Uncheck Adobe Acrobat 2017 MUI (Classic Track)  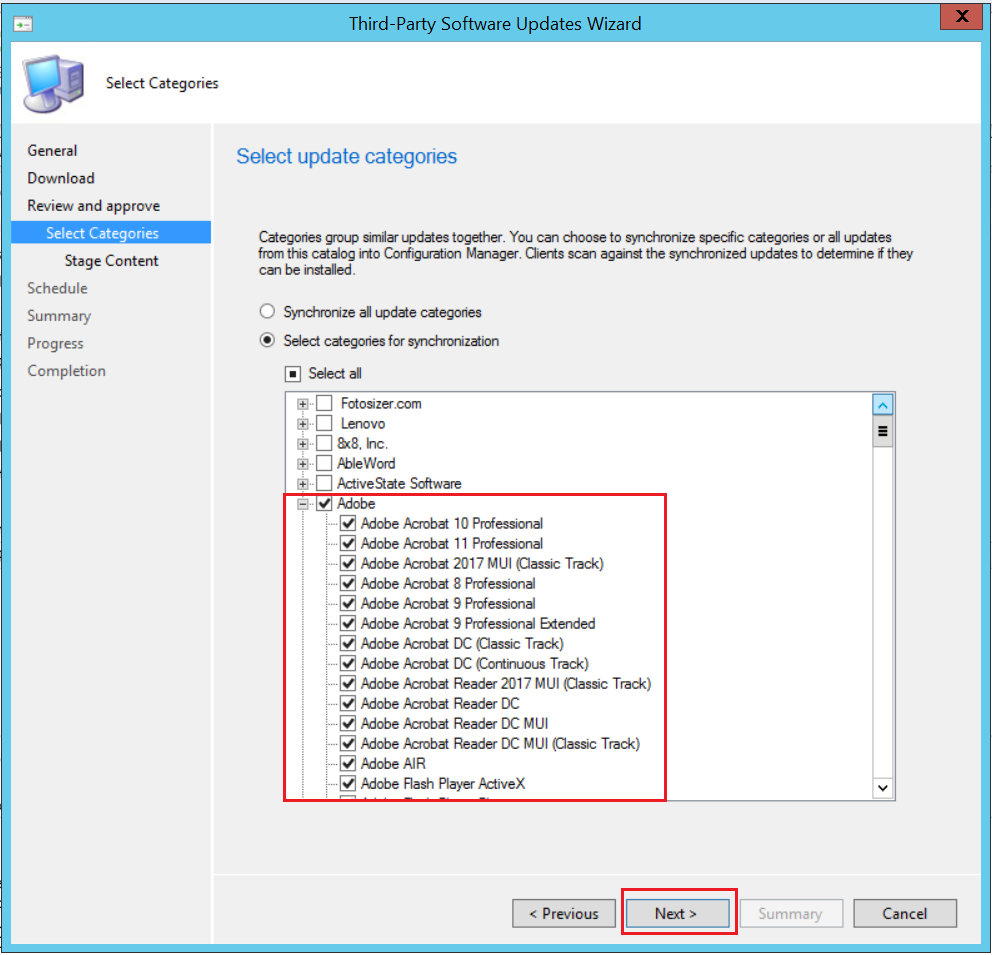pos(348,564)
